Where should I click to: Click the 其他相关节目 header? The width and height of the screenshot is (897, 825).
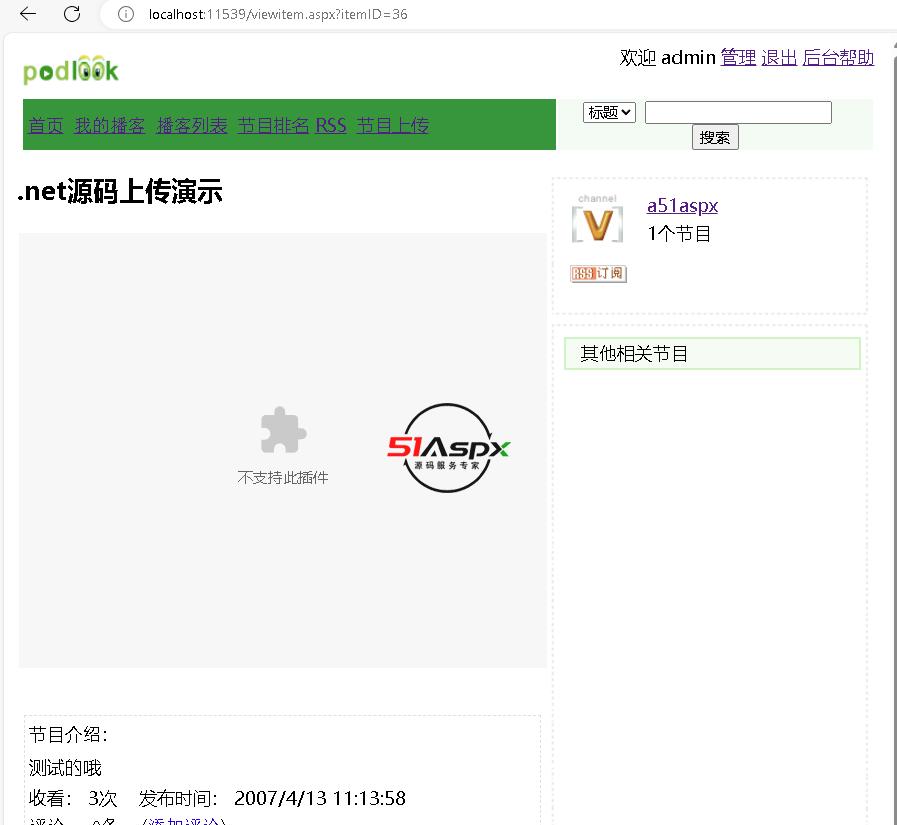click(712, 354)
